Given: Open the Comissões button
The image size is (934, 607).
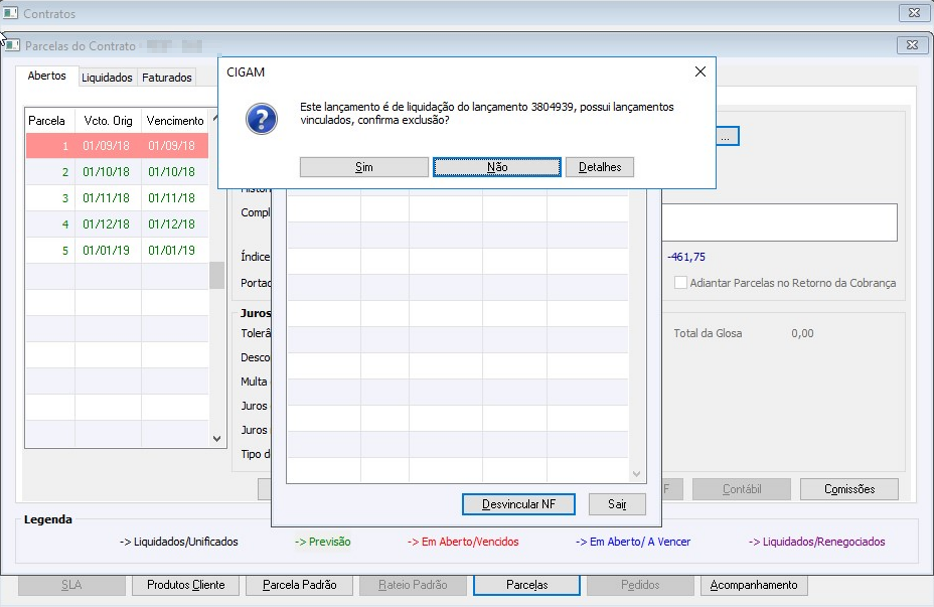Looking at the screenshot, I should coord(849,489).
